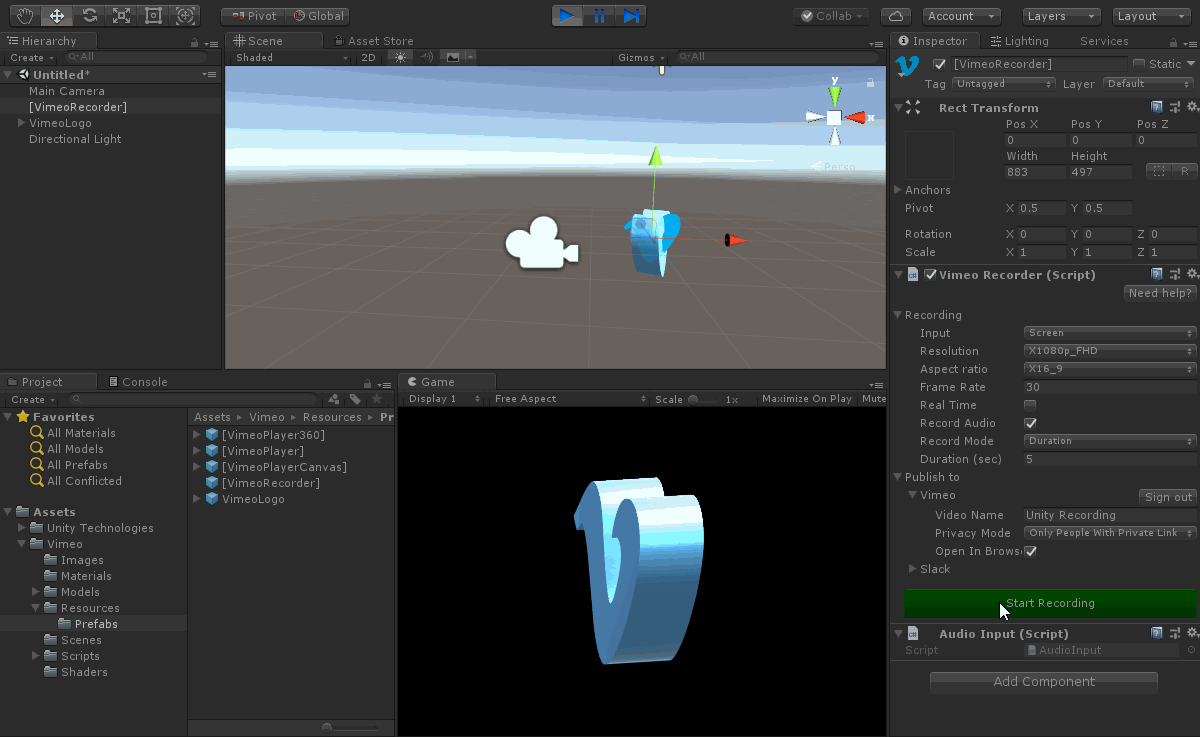Open Audio Input component gear menu

[x=1192, y=633]
